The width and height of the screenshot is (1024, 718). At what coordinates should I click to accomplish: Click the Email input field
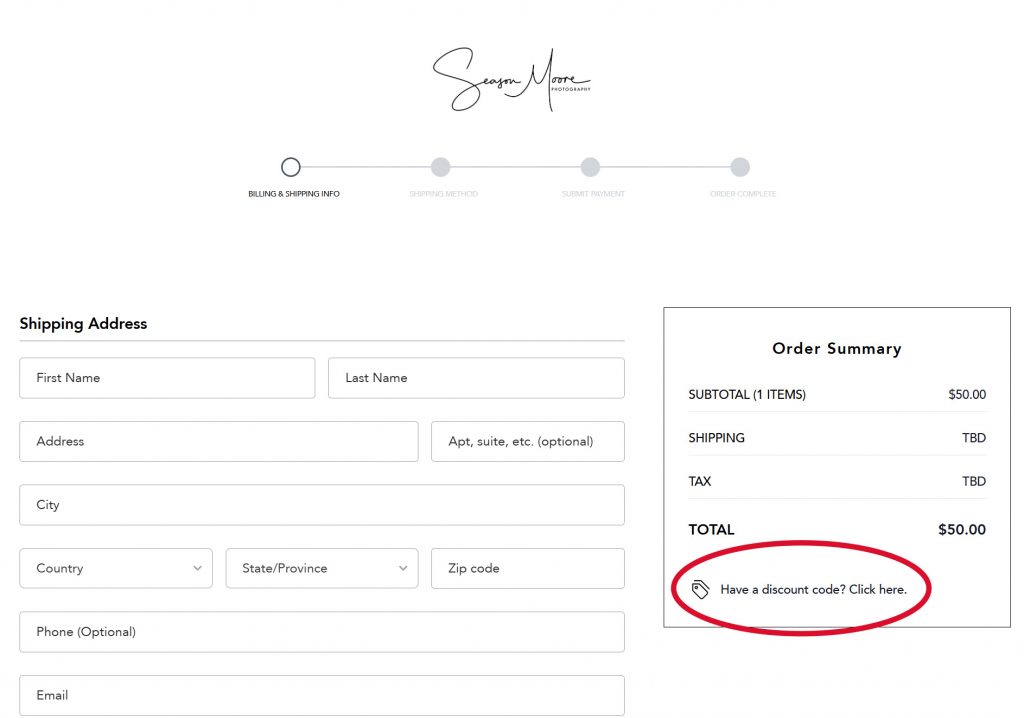pos(321,695)
